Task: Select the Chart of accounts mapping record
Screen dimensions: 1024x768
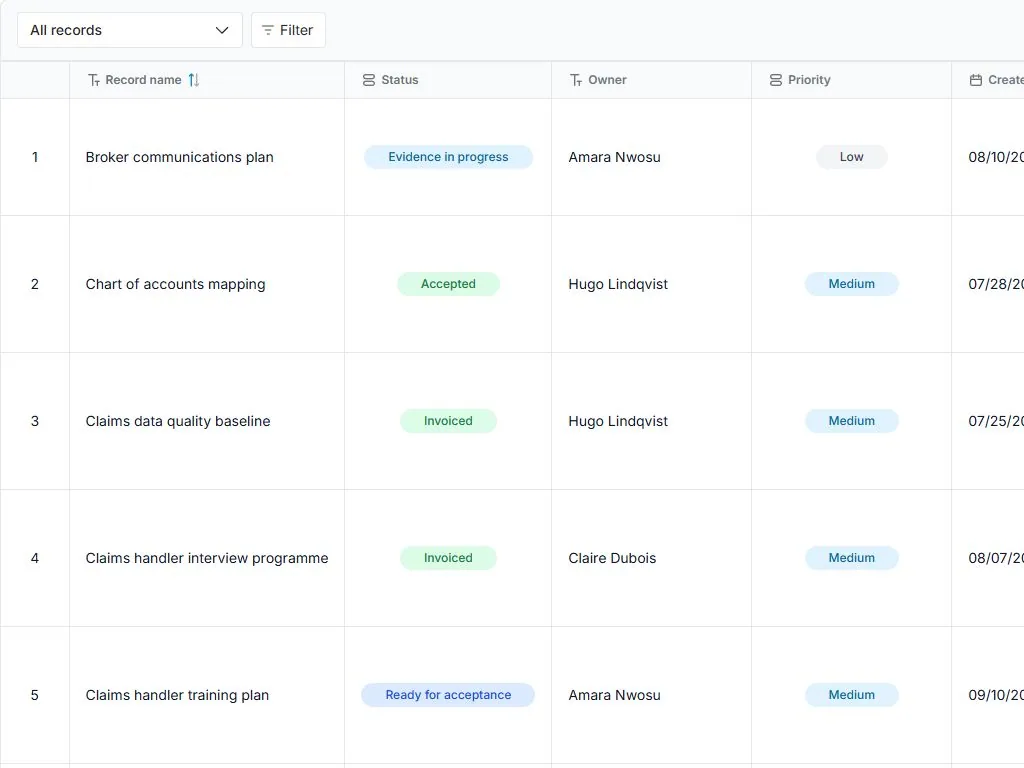Action: [x=176, y=284]
